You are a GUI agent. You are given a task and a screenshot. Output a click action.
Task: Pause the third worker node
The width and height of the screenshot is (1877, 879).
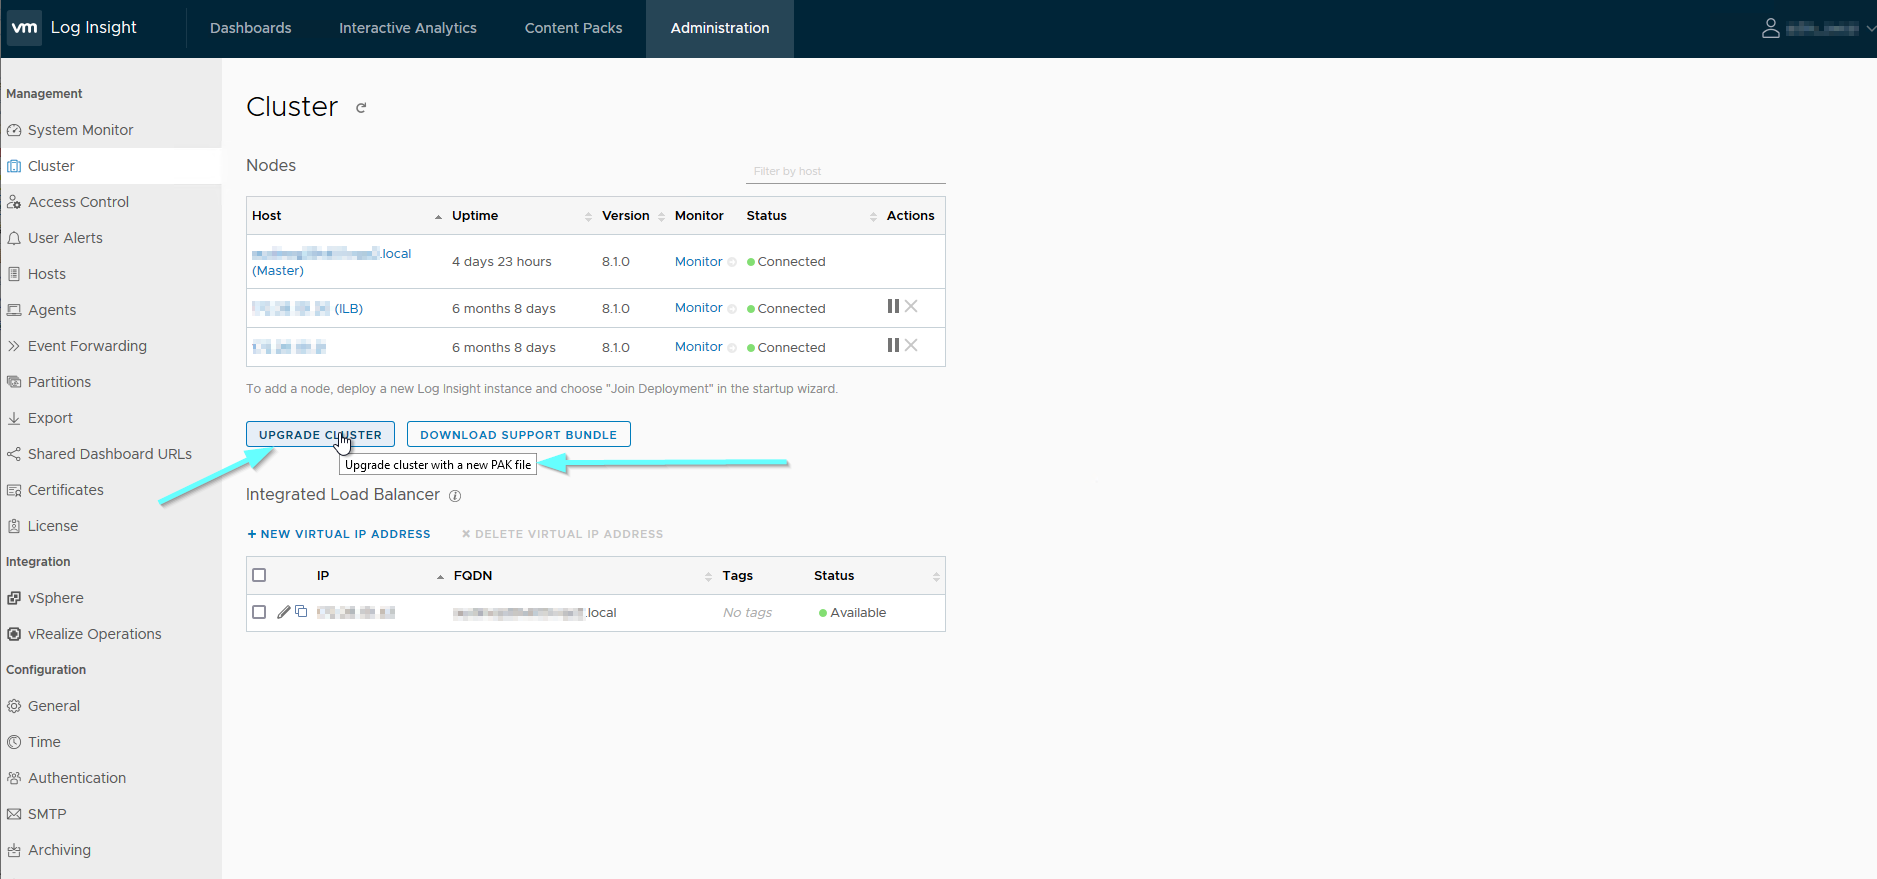893,345
